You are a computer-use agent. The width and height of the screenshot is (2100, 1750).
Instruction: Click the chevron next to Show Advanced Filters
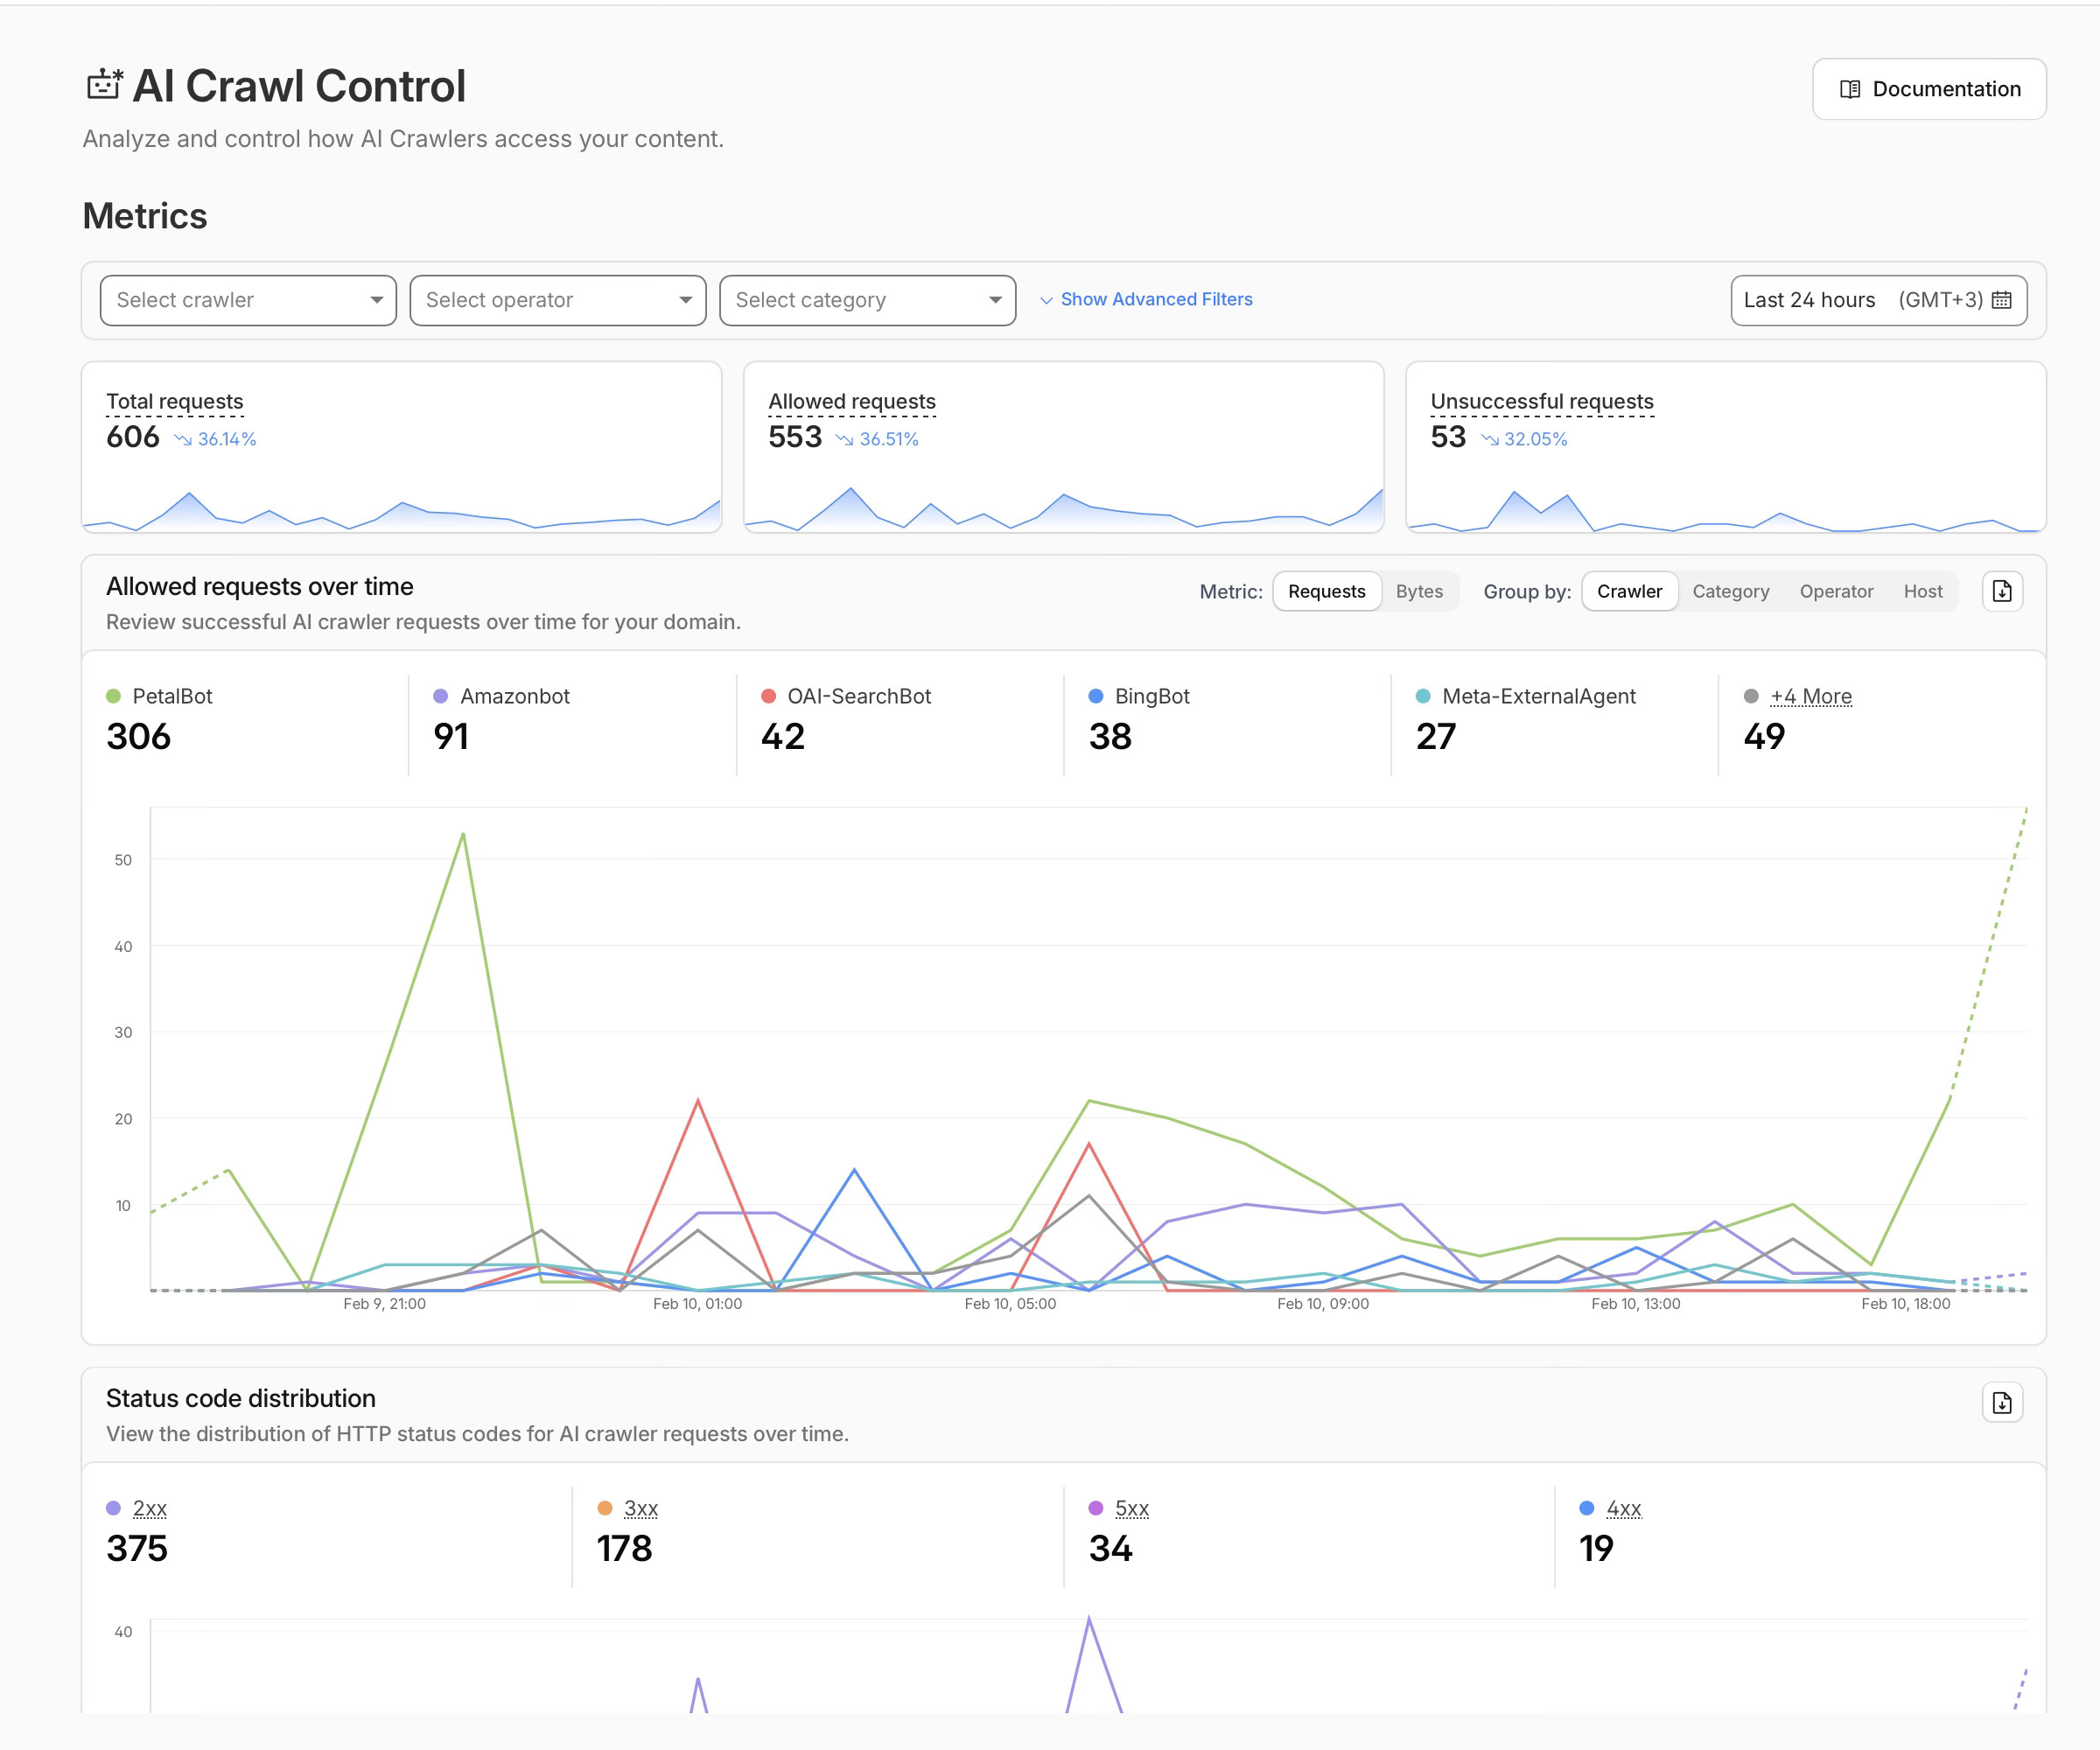(1046, 300)
